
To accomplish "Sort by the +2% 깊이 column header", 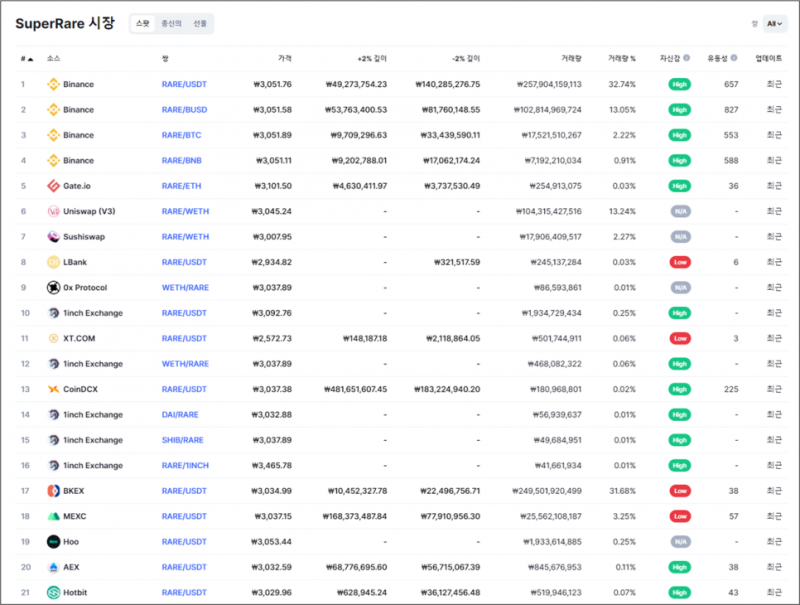I will click(x=372, y=59).
